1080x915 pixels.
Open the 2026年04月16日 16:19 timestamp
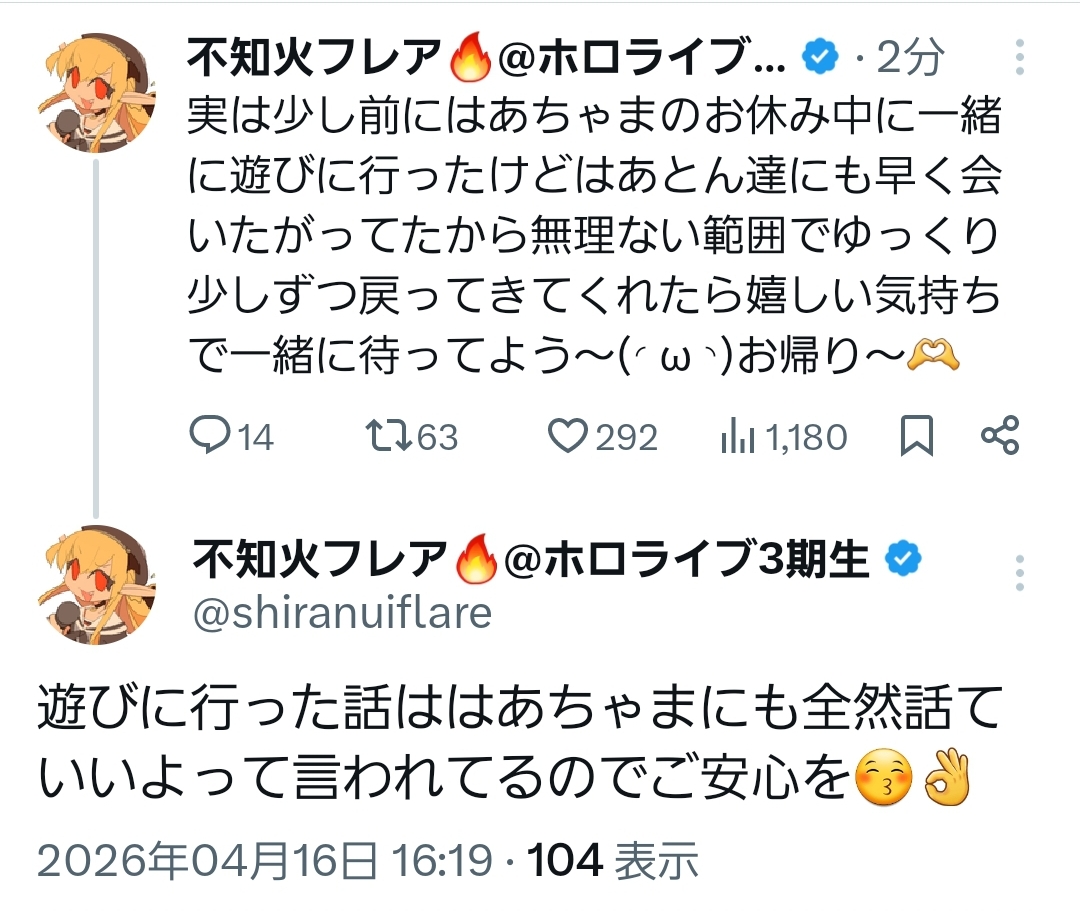(x=266, y=860)
